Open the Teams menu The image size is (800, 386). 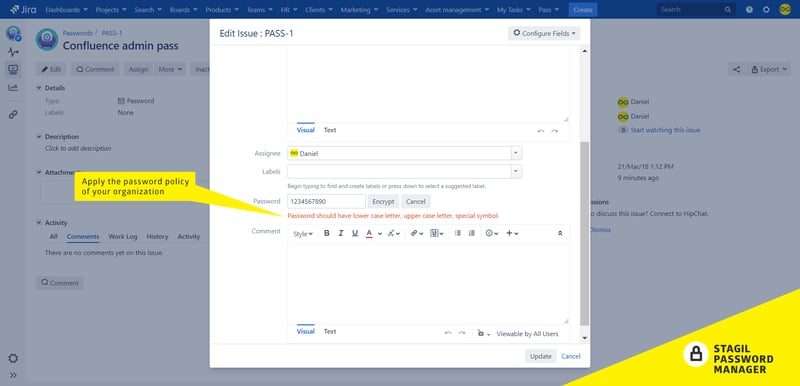(x=259, y=10)
